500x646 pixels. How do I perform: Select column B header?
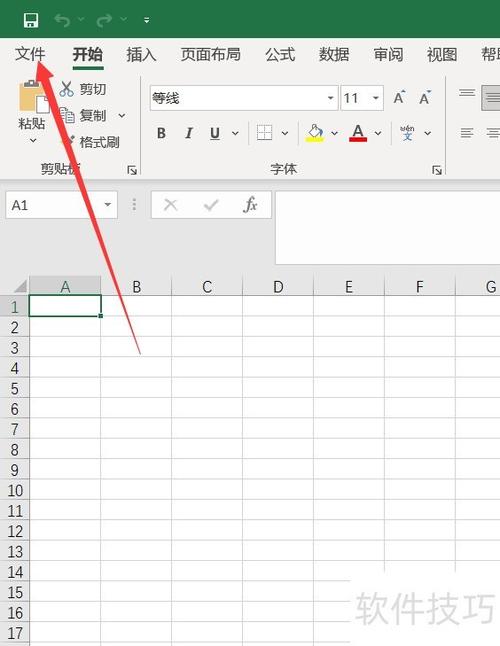coord(136,286)
